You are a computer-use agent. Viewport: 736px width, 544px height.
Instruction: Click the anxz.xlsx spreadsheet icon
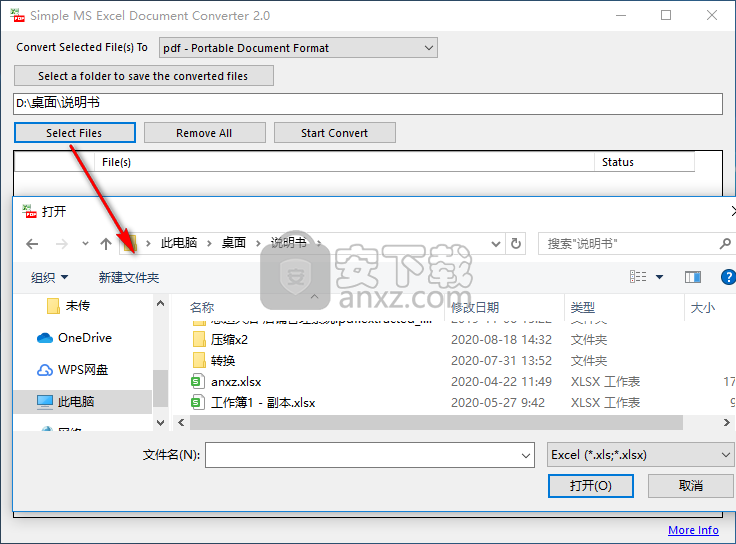pos(198,381)
